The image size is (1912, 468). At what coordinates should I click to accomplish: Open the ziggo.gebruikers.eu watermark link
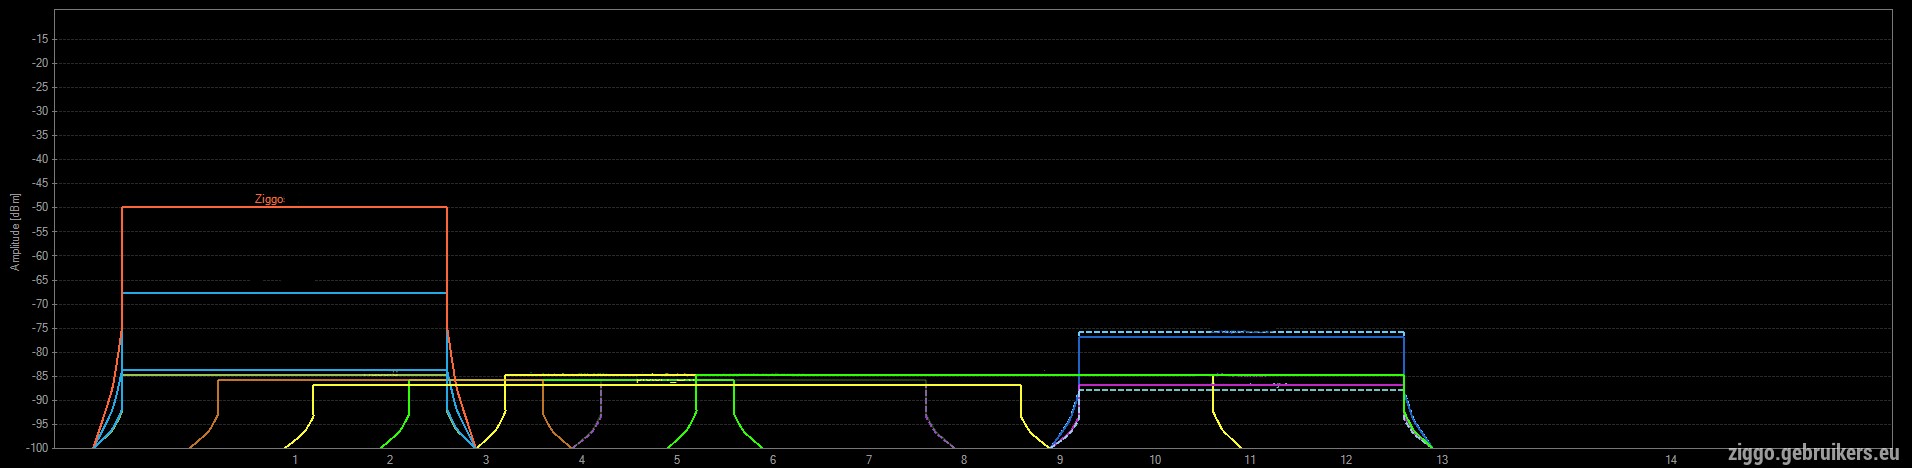[1816, 454]
